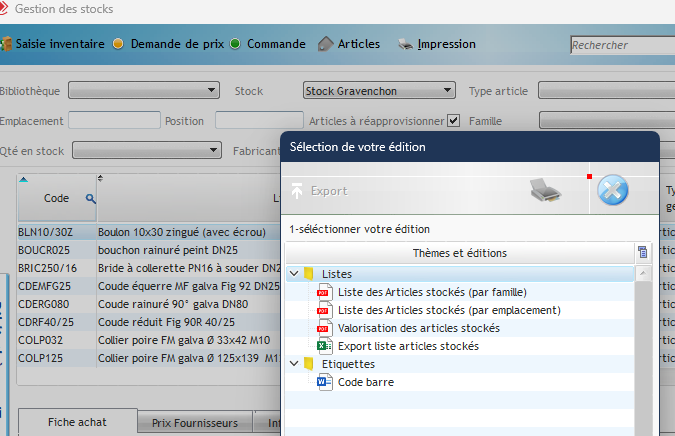Open the Impression printer menu
Screen dimensions: 675x436
437,44
